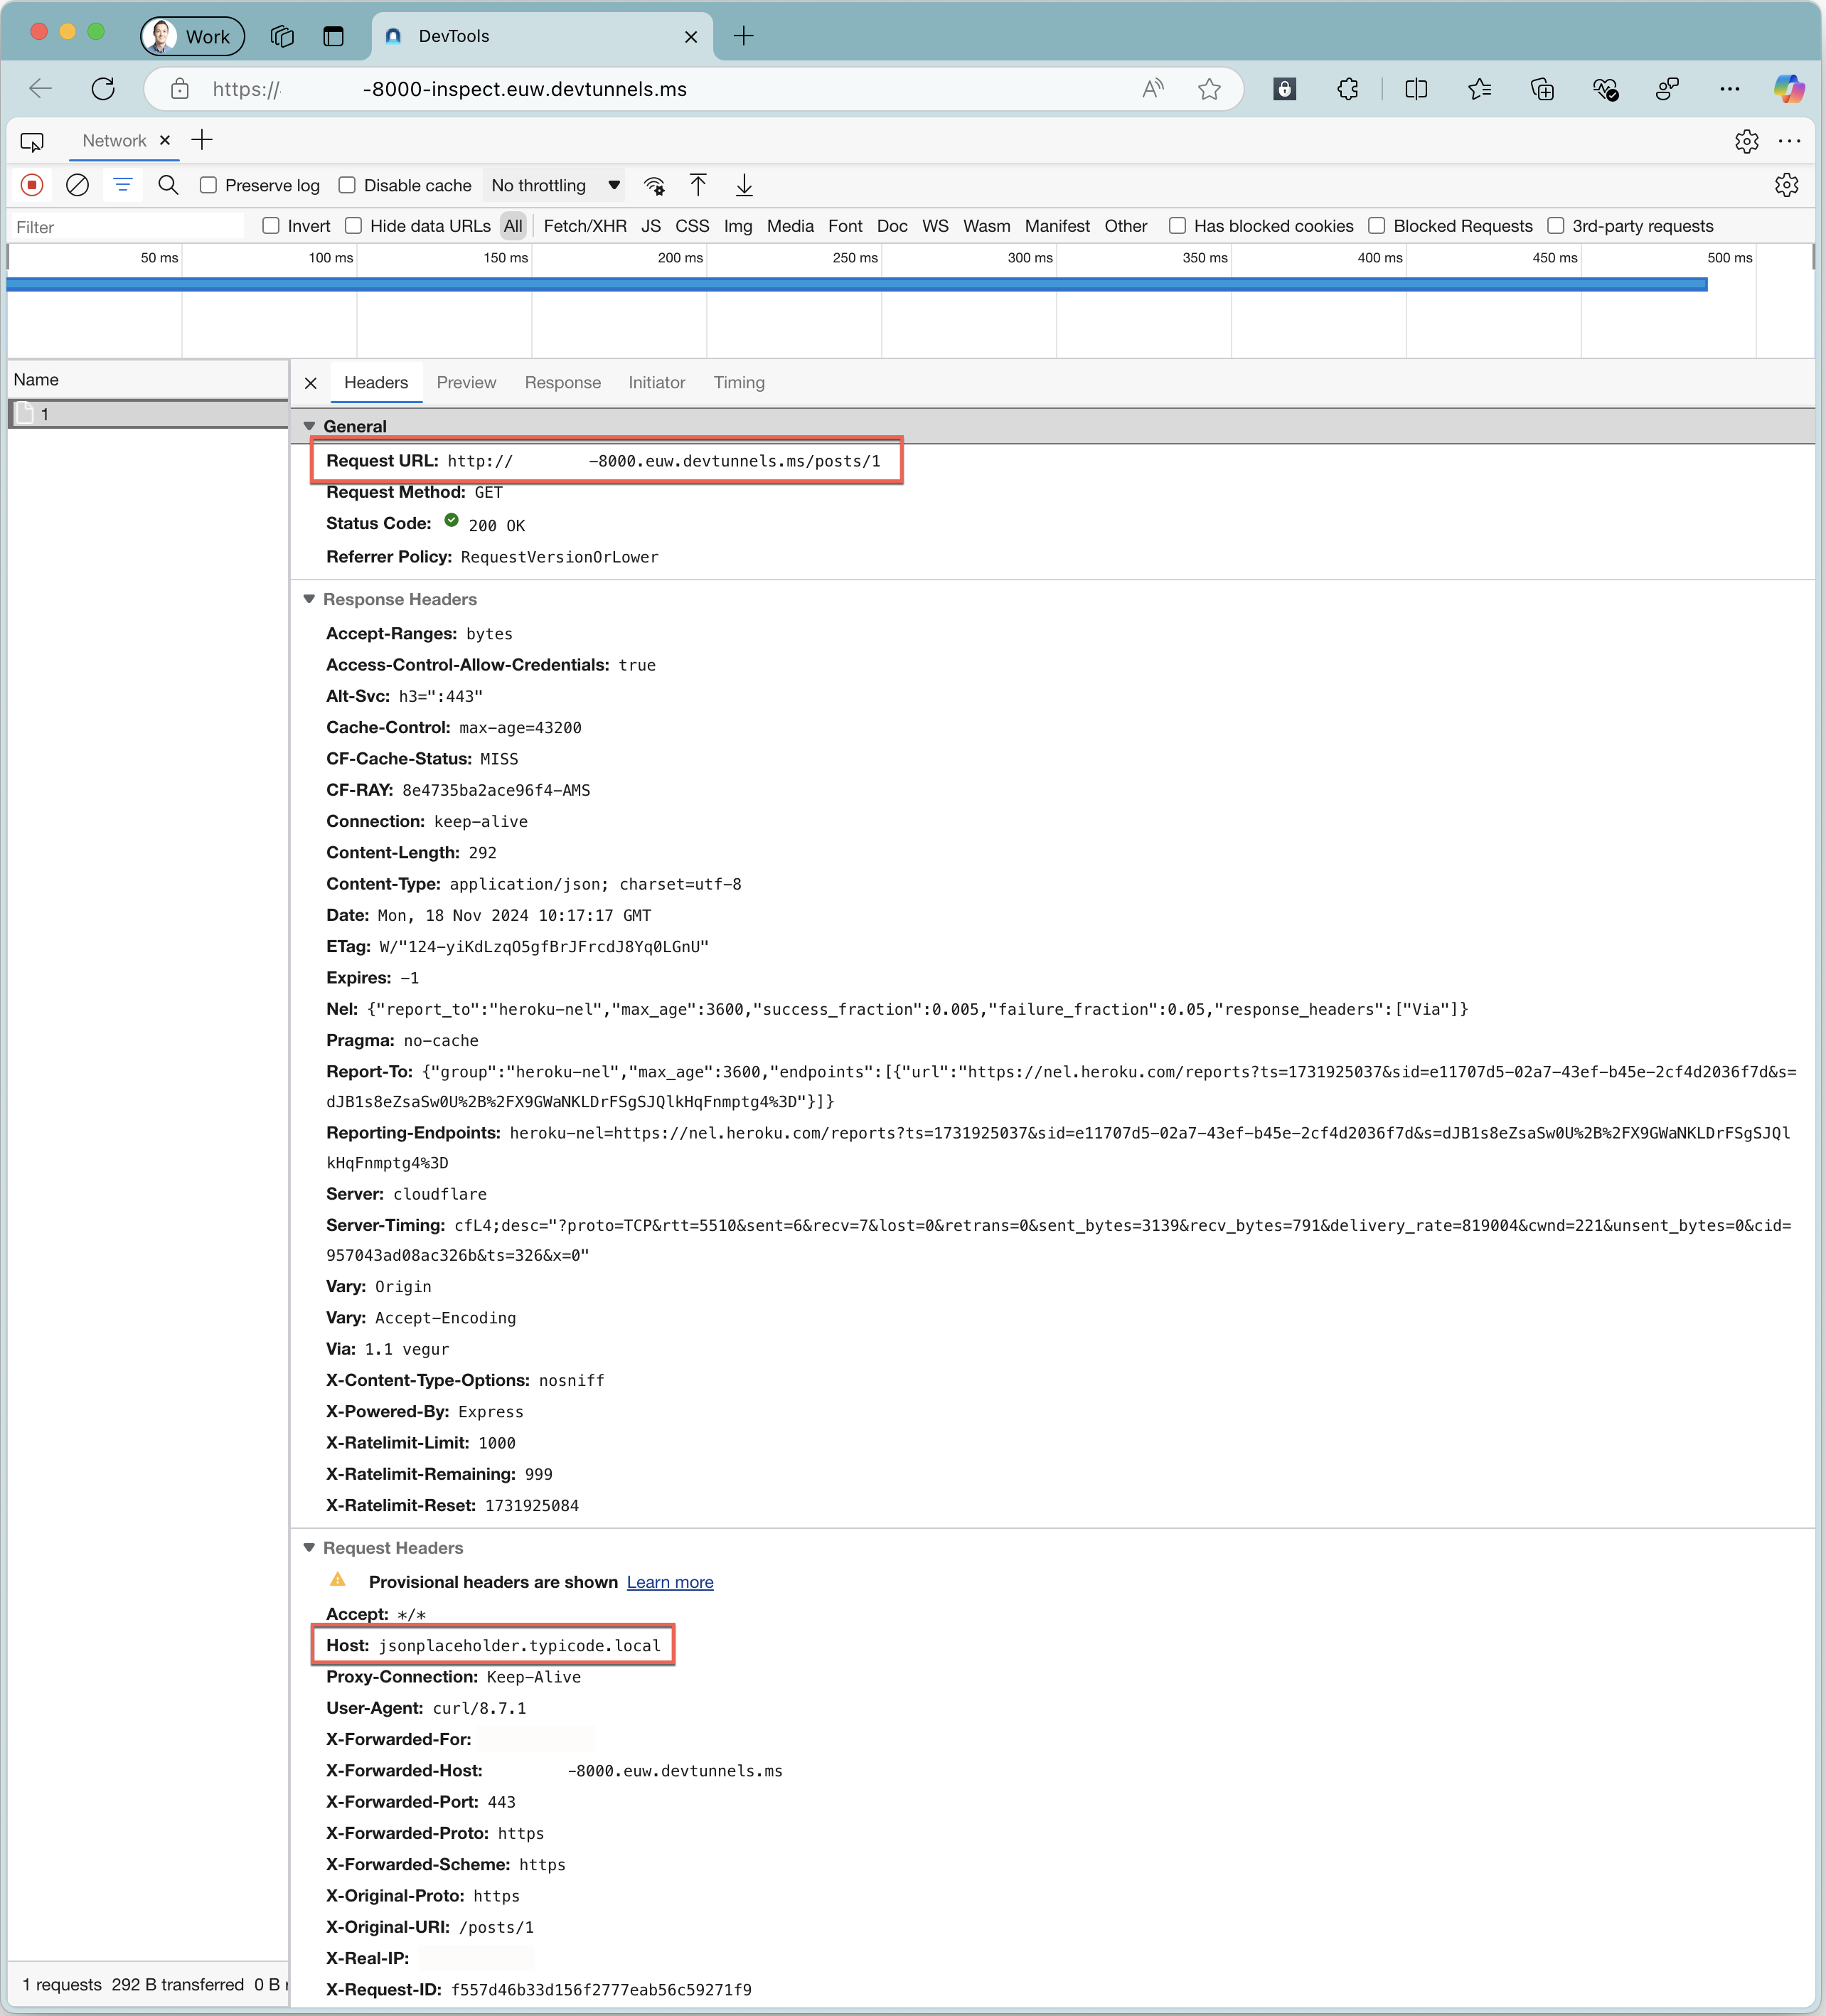
Task: Switch to the Preview tab
Action: (x=466, y=382)
